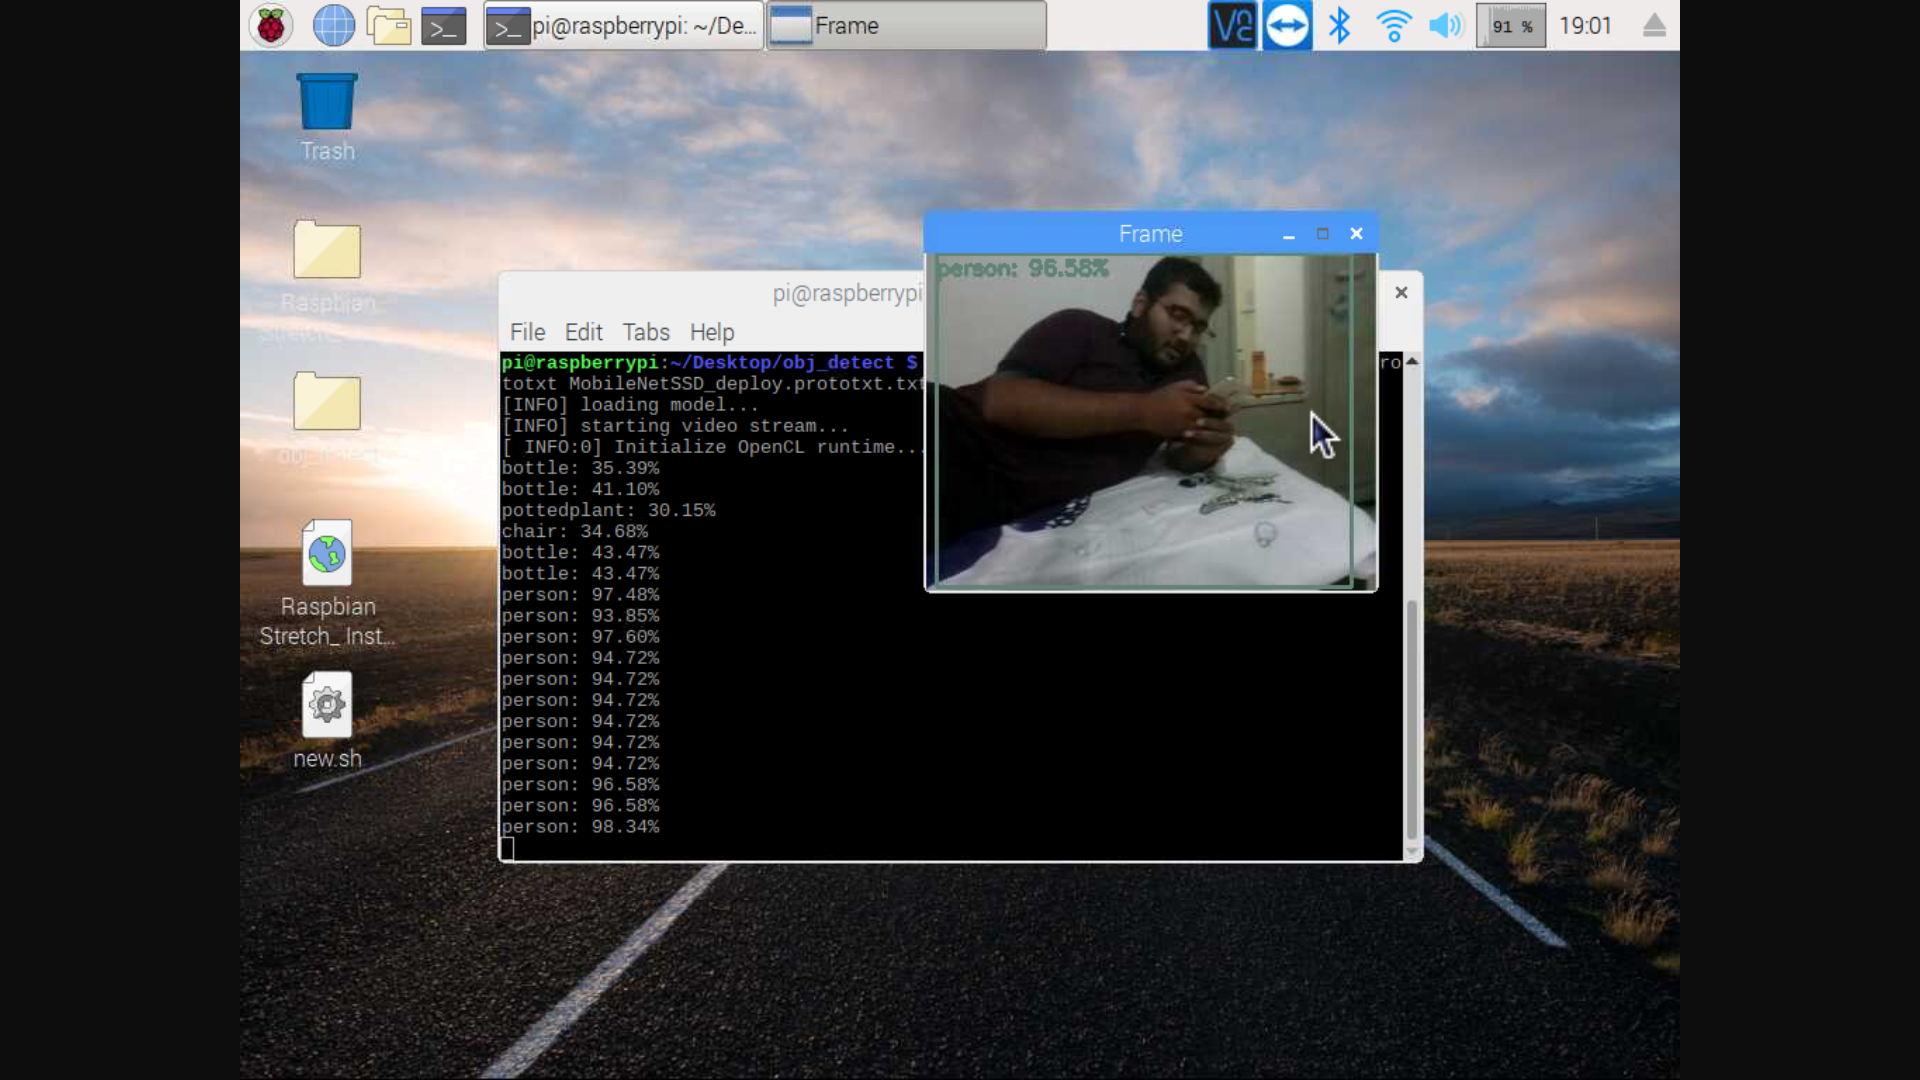The width and height of the screenshot is (1920, 1080).
Task: Launch terminal from the panel icon
Action: tap(443, 26)
